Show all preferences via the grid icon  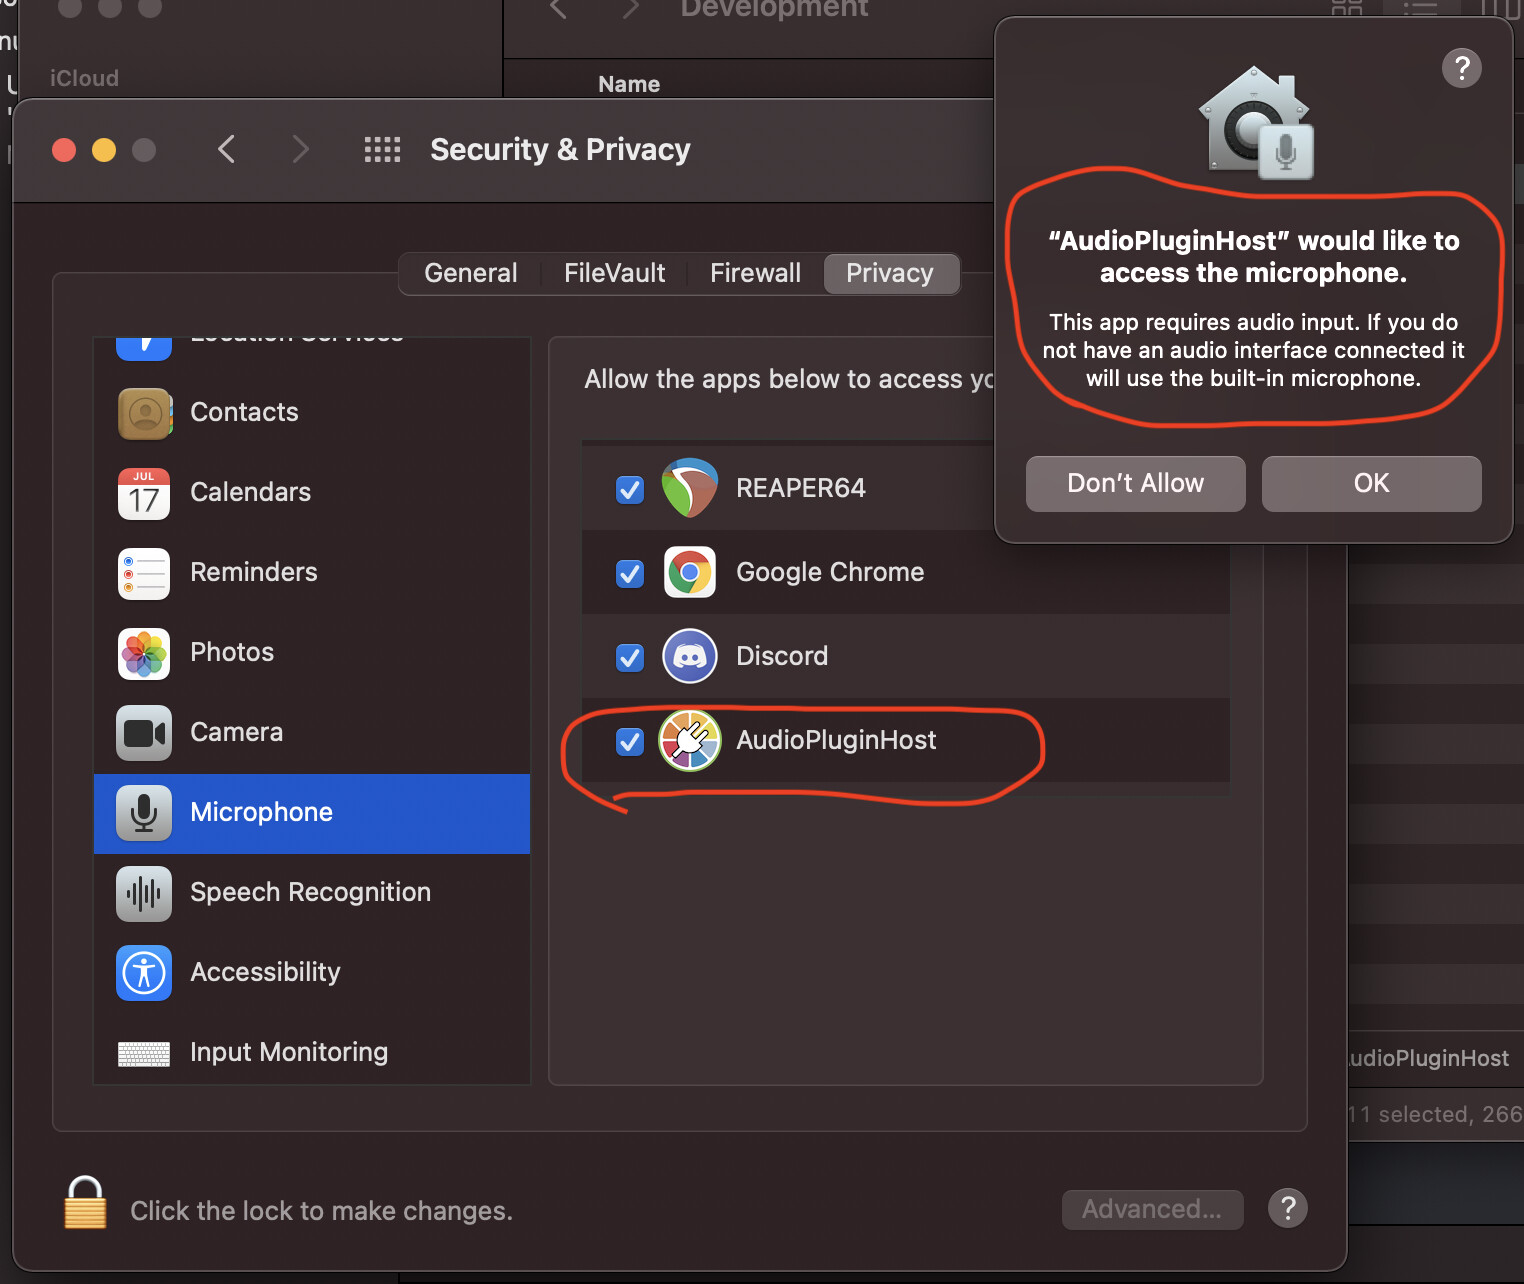[x=382, y=150]
